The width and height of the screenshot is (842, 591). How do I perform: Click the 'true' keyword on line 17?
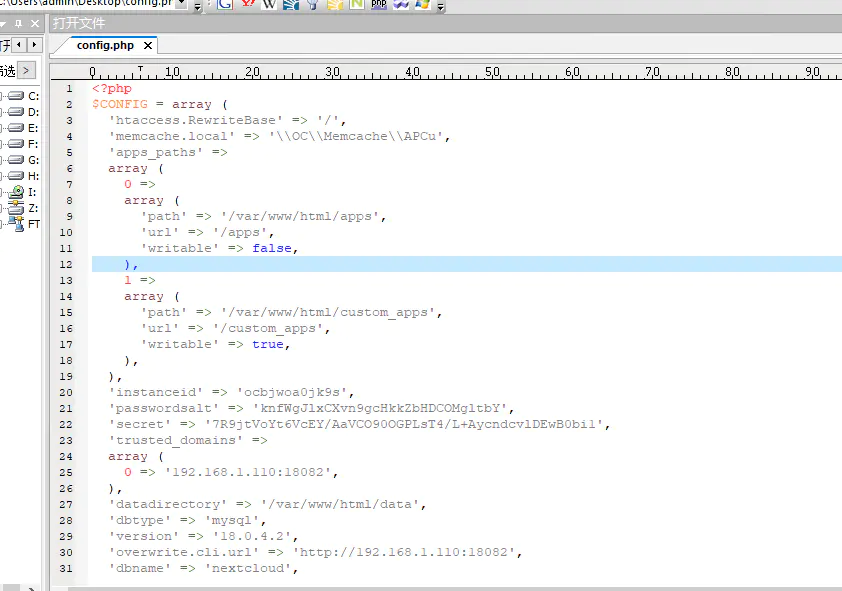(x=268, y=345)
